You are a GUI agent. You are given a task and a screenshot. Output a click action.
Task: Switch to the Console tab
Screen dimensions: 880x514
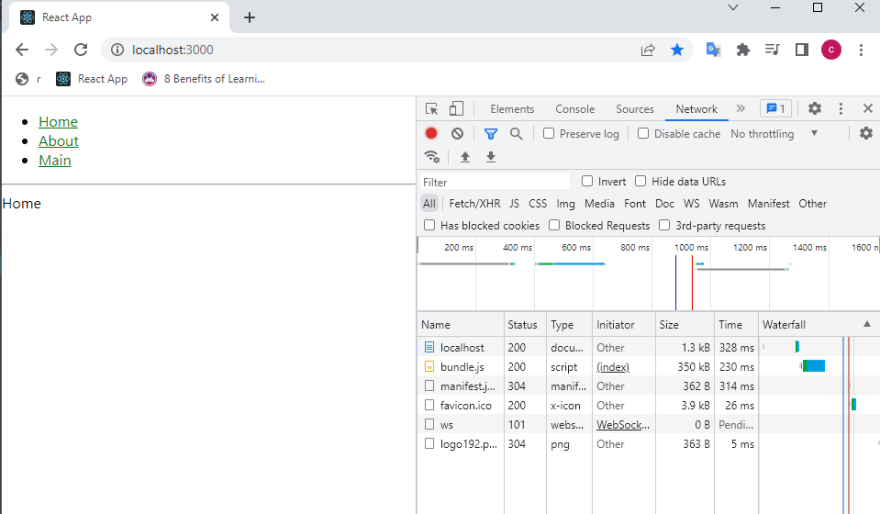point(575,109)
